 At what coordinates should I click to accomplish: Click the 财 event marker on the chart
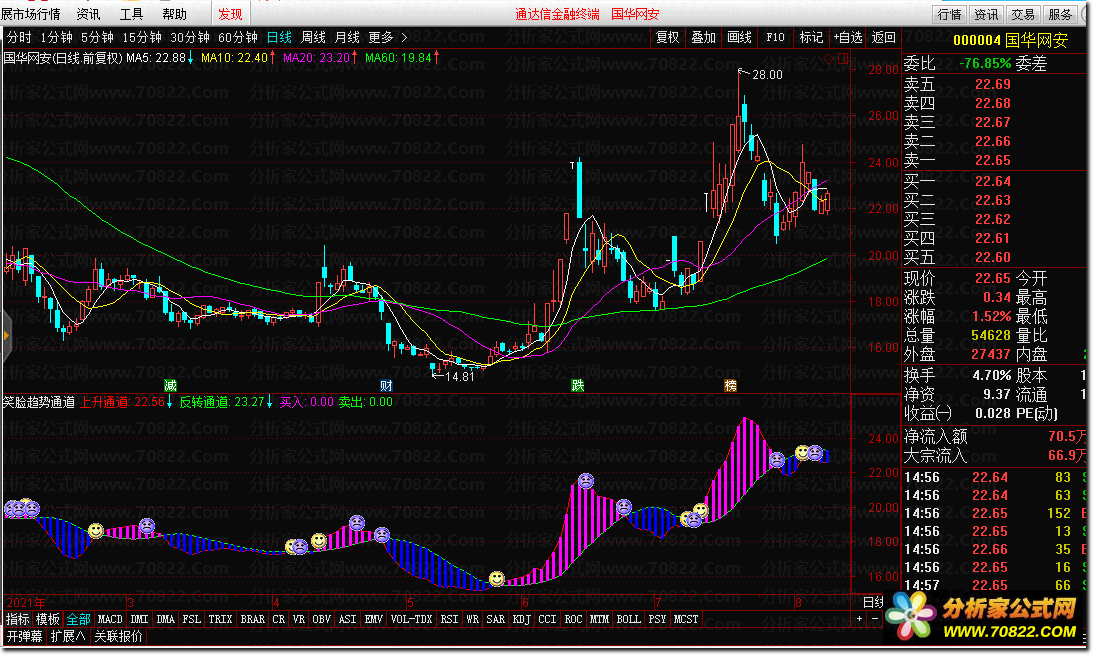386,386
